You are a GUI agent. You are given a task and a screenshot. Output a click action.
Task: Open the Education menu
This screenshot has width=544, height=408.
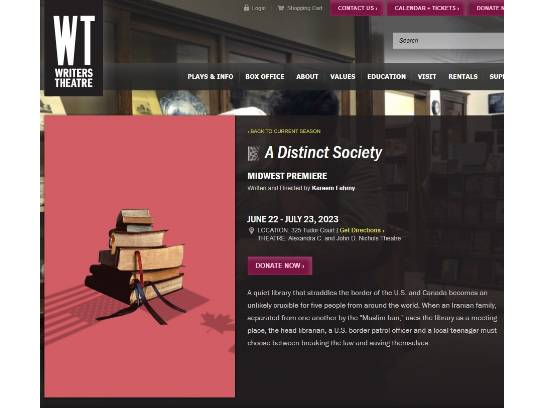[x=386, y=77]
